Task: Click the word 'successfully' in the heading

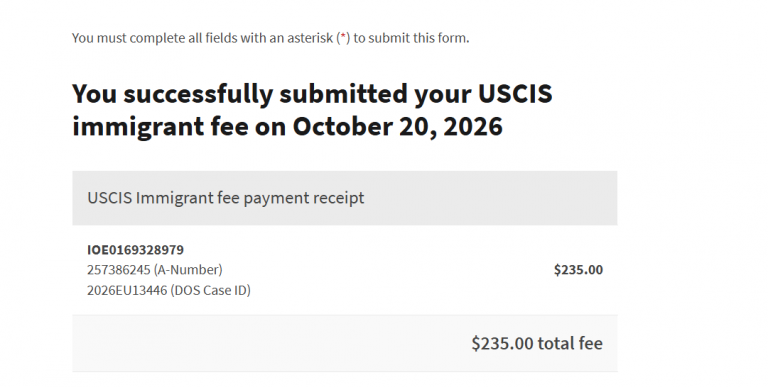Action: 198,95
